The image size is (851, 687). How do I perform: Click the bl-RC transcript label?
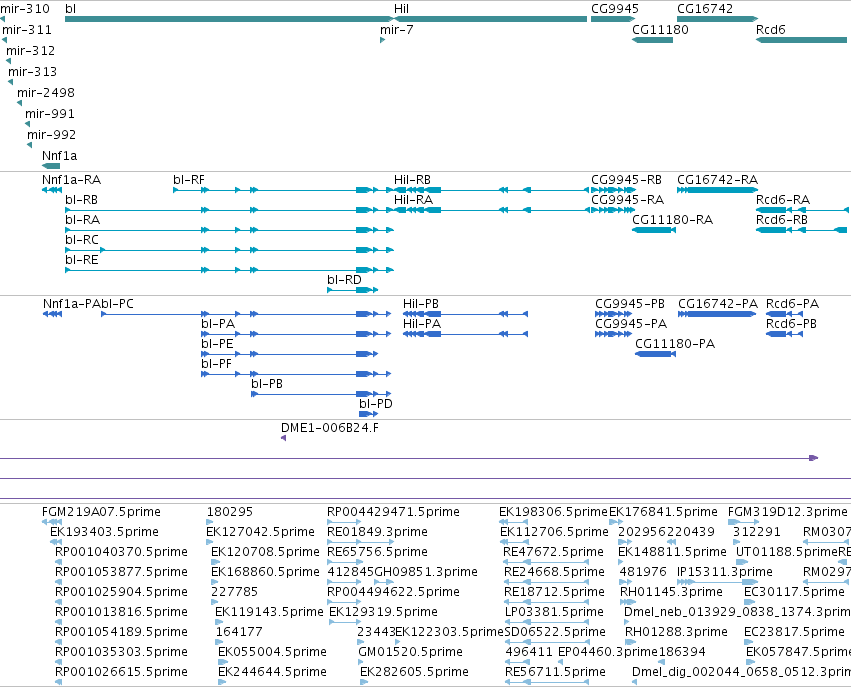coord(82,240)
